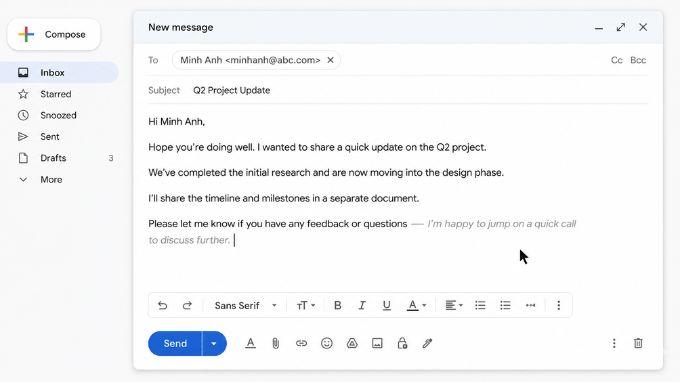
Task: Click the Compose button
Action: [x=54, y=34]
